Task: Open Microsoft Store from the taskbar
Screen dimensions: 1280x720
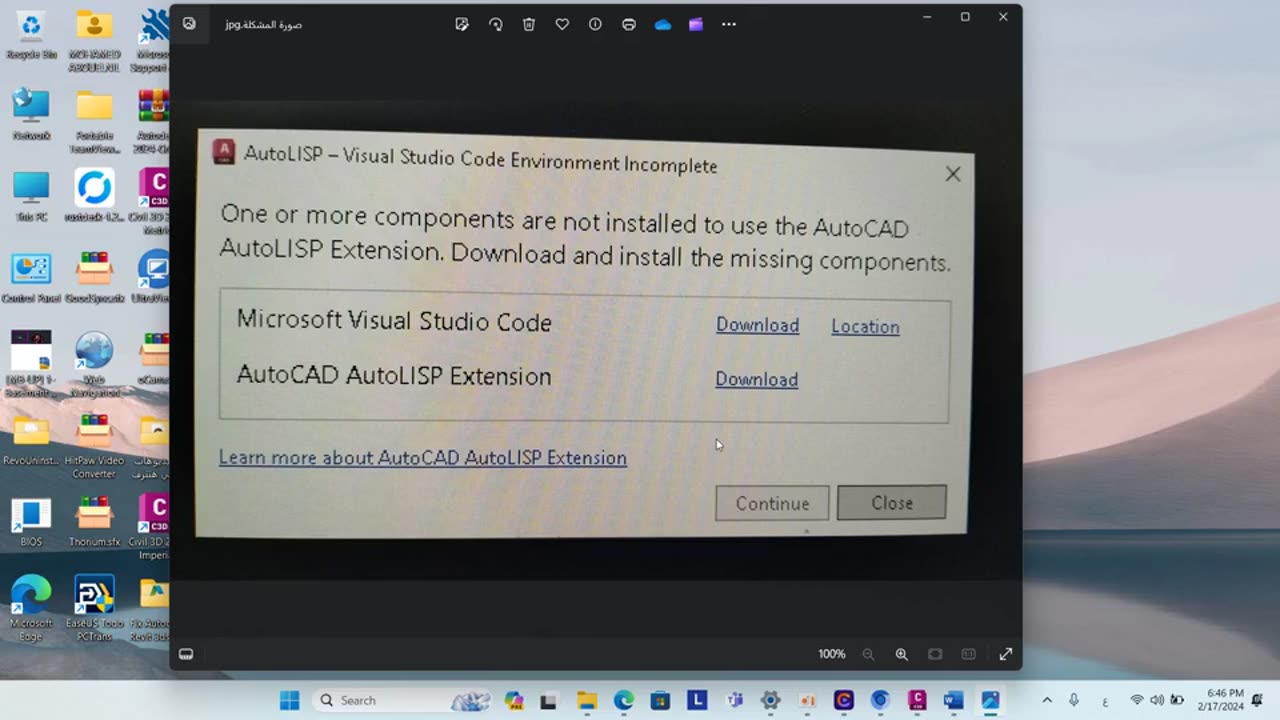Action: [x=660, y=700]
